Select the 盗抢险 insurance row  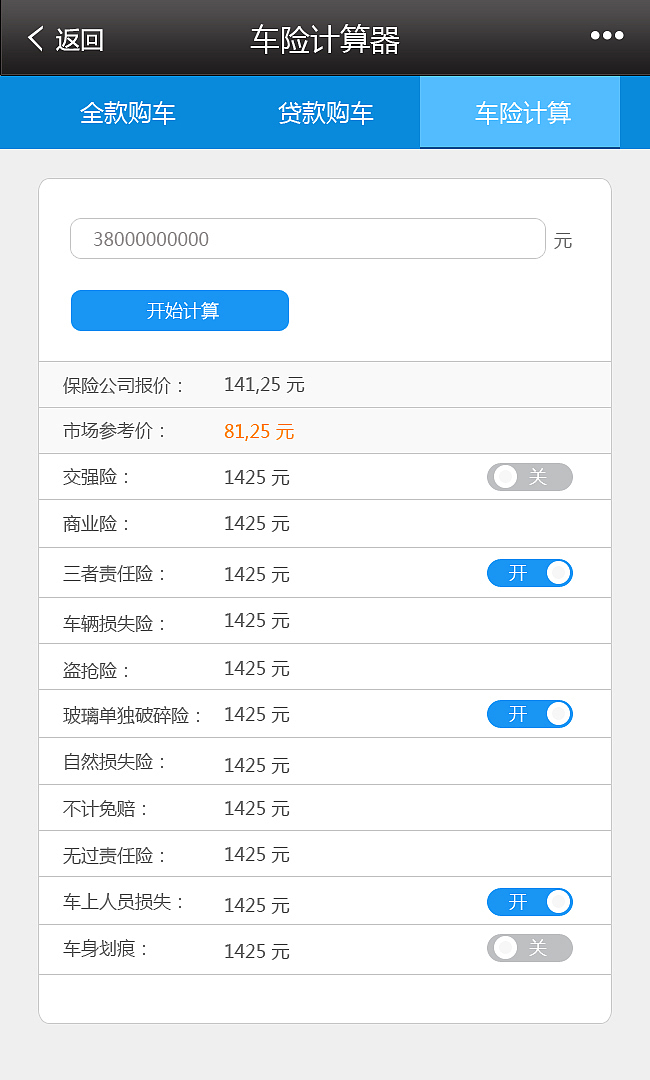pos(325,667)
